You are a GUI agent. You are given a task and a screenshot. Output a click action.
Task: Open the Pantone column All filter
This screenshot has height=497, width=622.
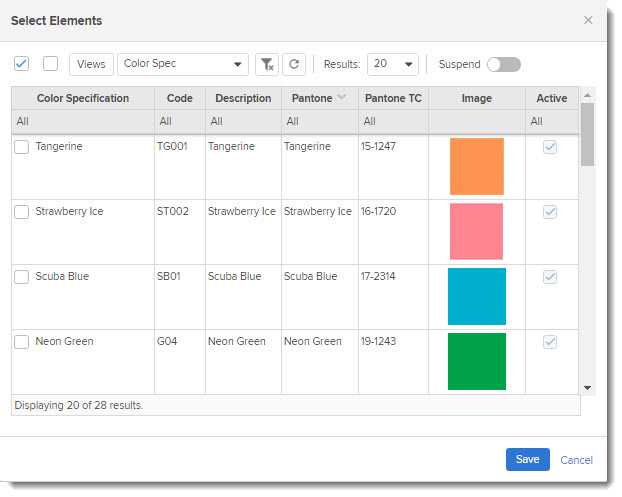coord(320,121)
